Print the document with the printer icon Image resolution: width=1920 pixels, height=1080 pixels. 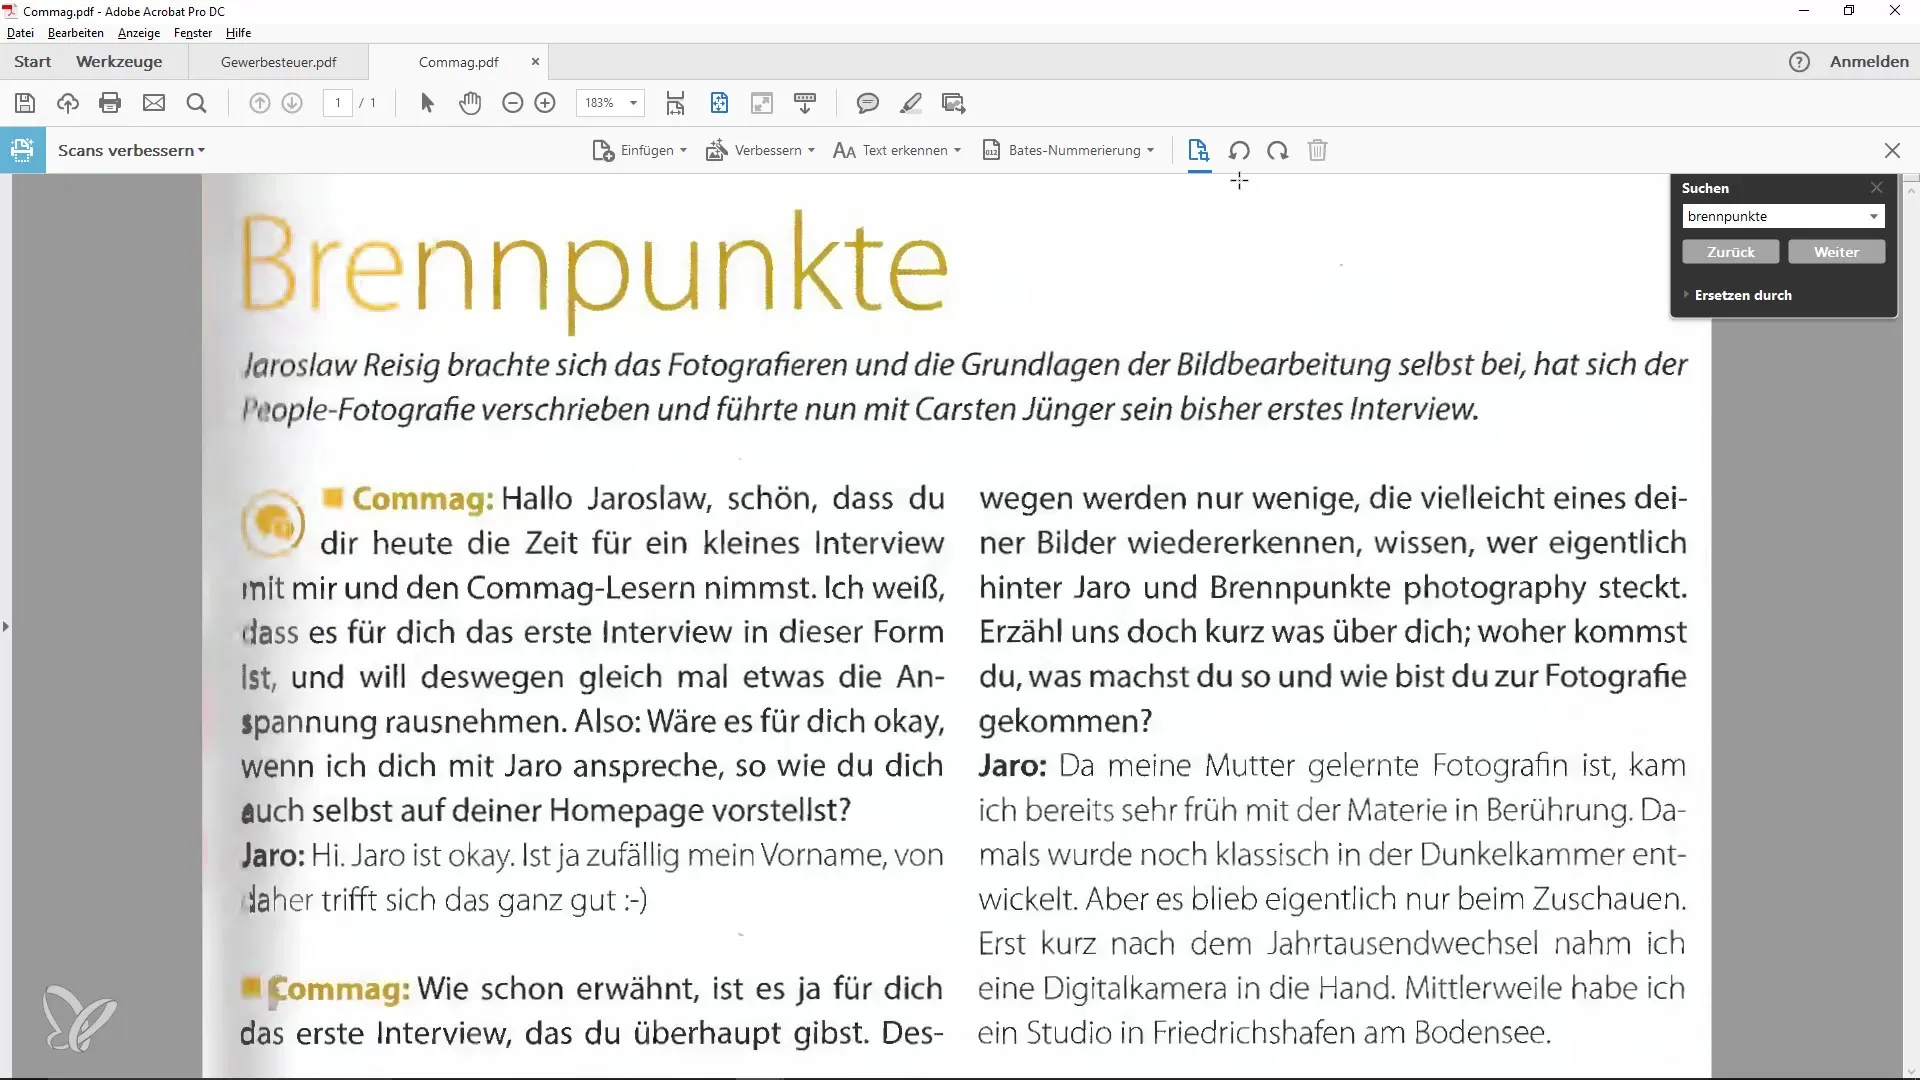[111, 103]
